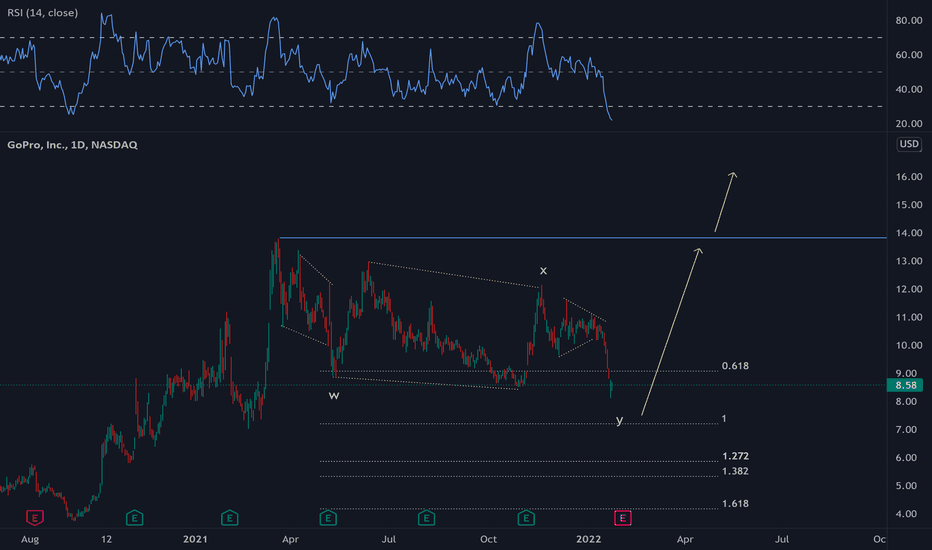Select the wave label y
This screenshot has height=550, width=932.
click(x=619, y=420)
